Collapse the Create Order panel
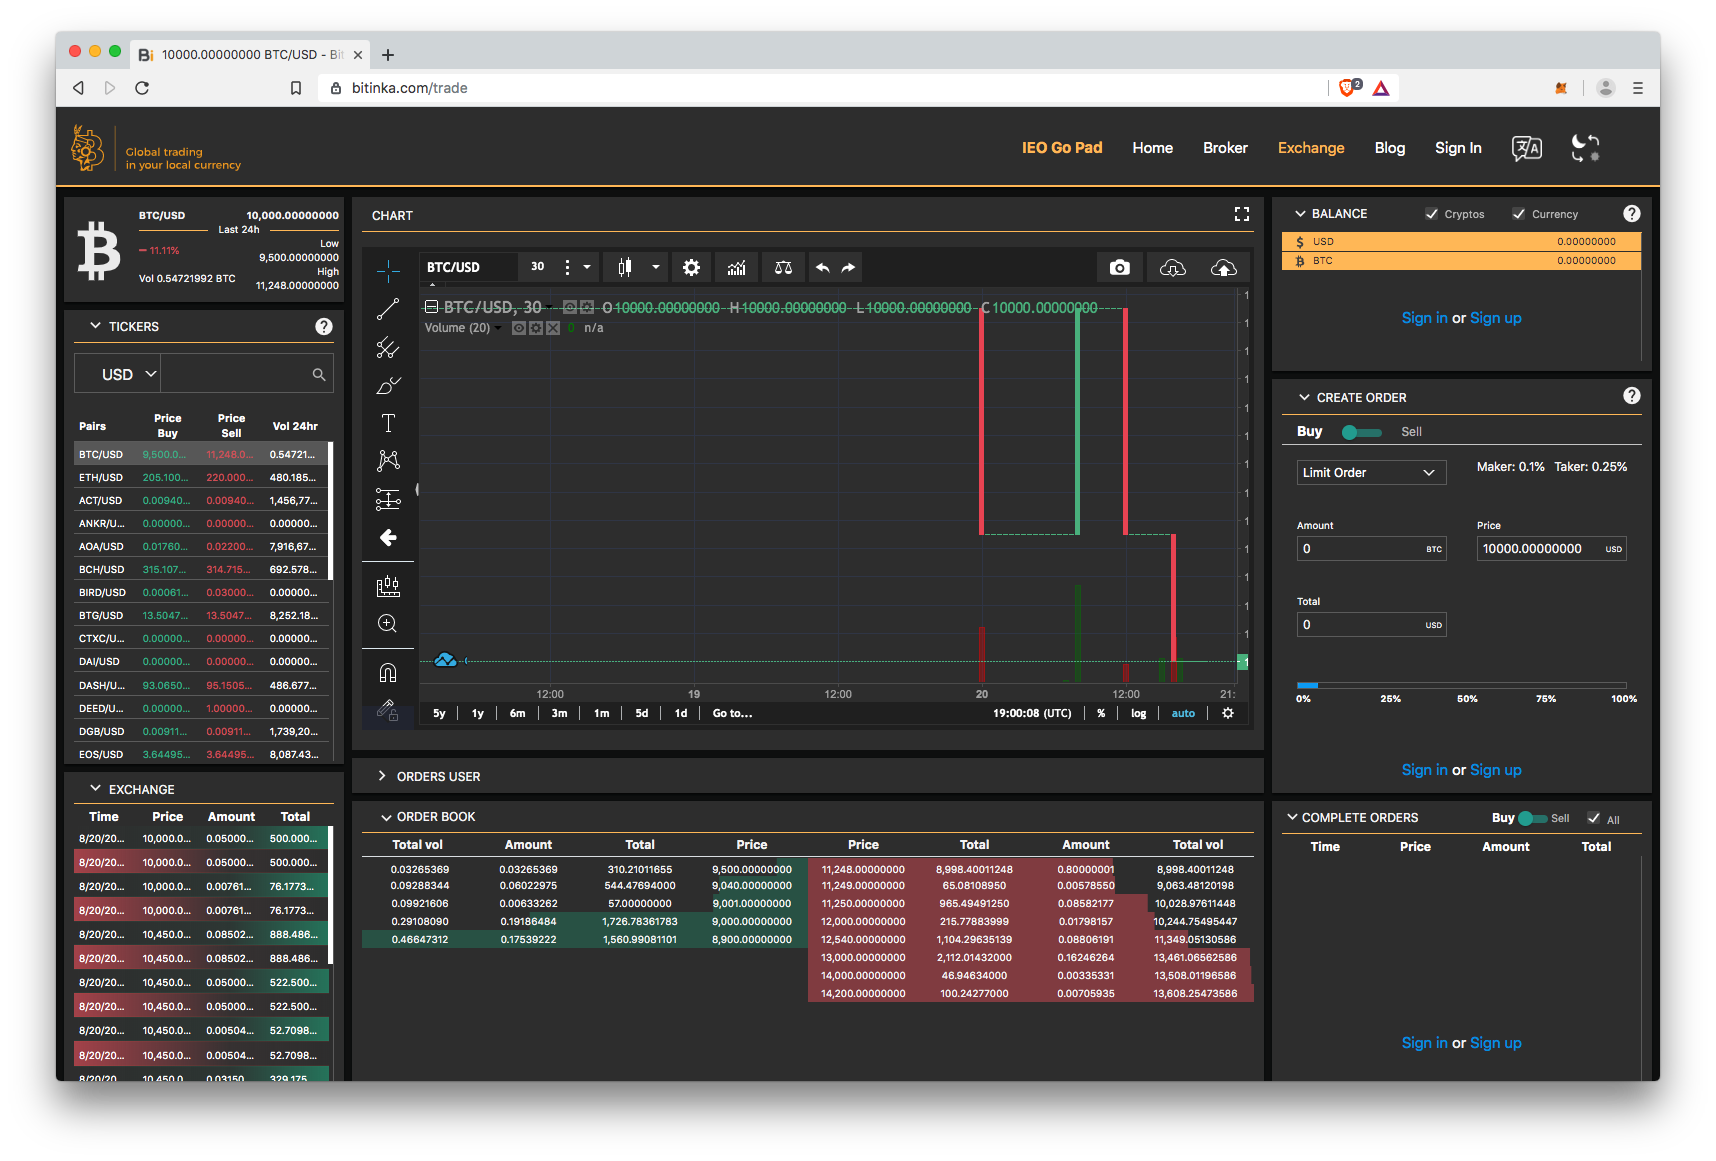This screenshot has height=1161, width=1716. pos(1305,397)
